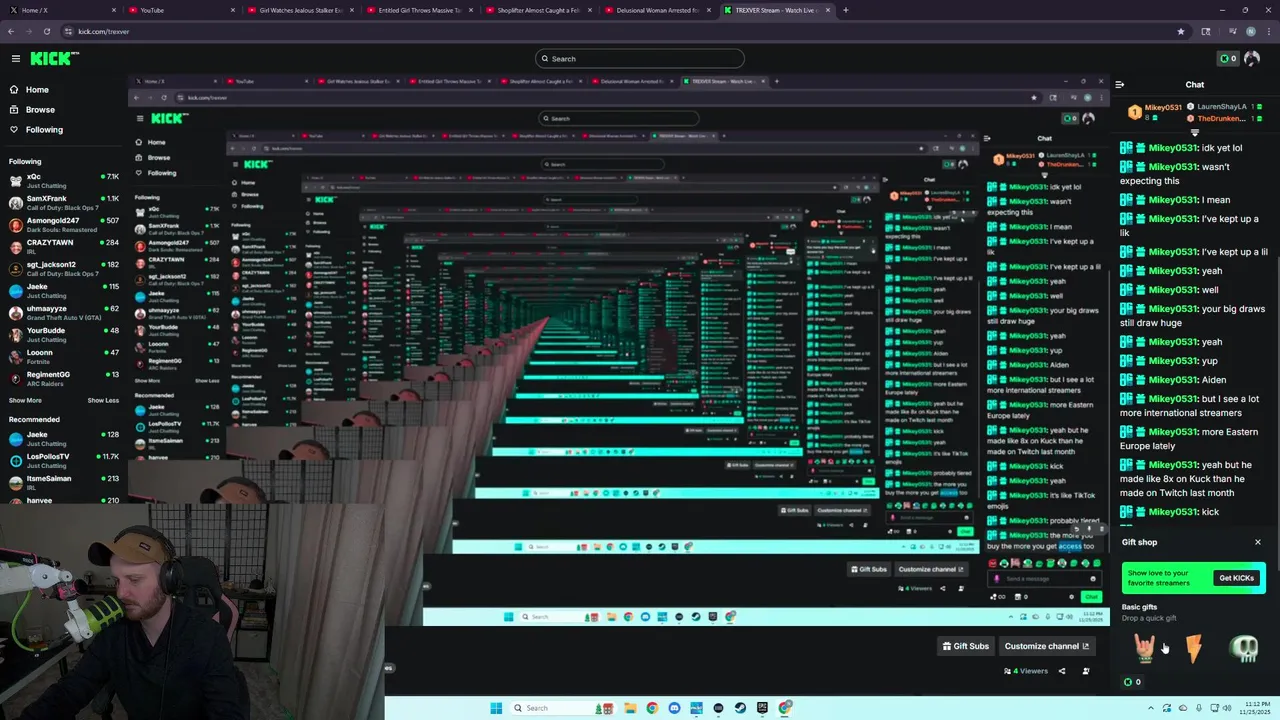
Task: Open Looonn's channel from the sidebar
Action: click(64, 356)
